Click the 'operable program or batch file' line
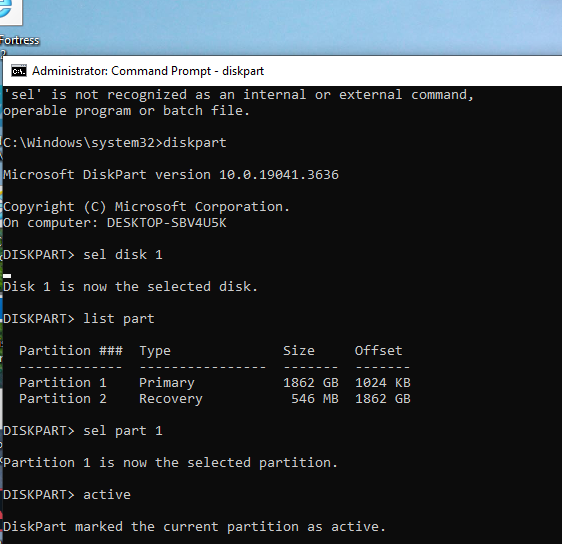 click(x=126, y=111)
